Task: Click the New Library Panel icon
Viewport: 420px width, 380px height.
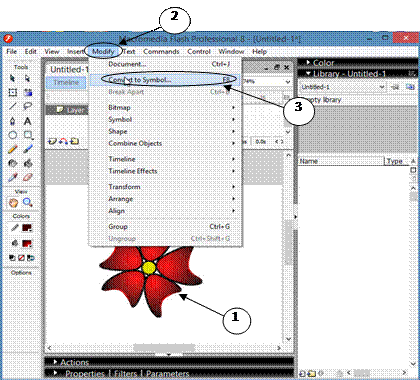Action: pyautogui.click(x=410, y=87)
